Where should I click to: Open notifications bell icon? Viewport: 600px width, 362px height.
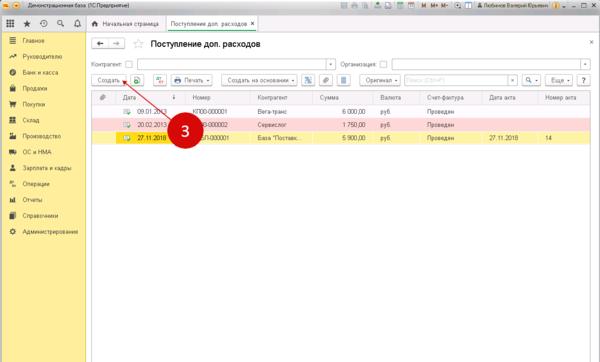tap(77, 24)
